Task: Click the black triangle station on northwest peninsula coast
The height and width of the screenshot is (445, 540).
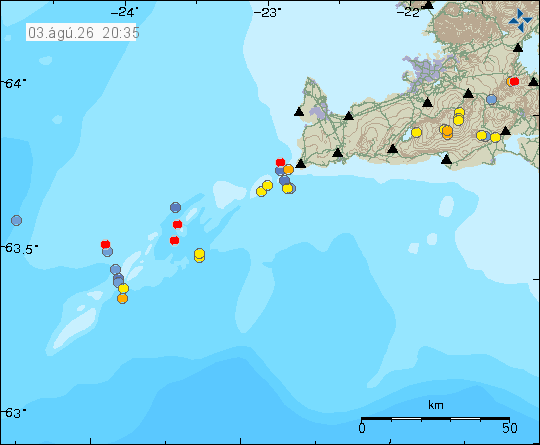Action: (299, 112)
